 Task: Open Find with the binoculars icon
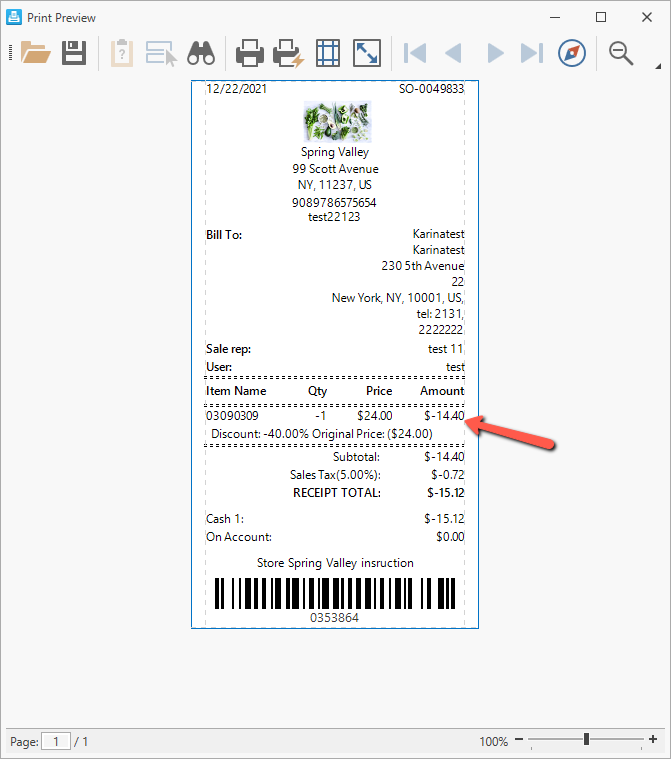(x=201, y=53)
